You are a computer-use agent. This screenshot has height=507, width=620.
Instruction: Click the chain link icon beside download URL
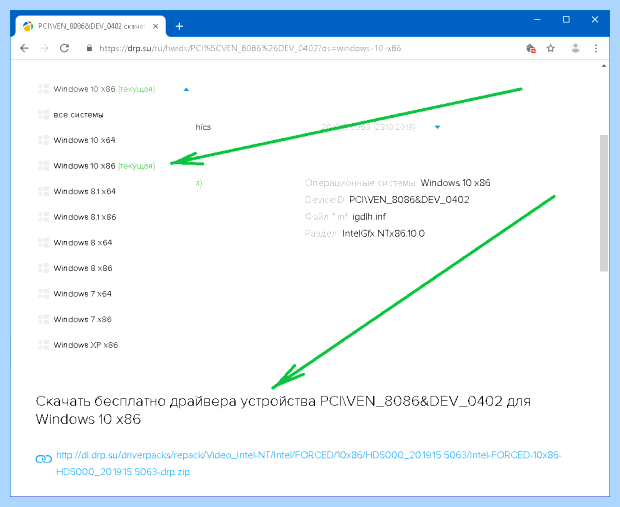[x=43, y=459]
